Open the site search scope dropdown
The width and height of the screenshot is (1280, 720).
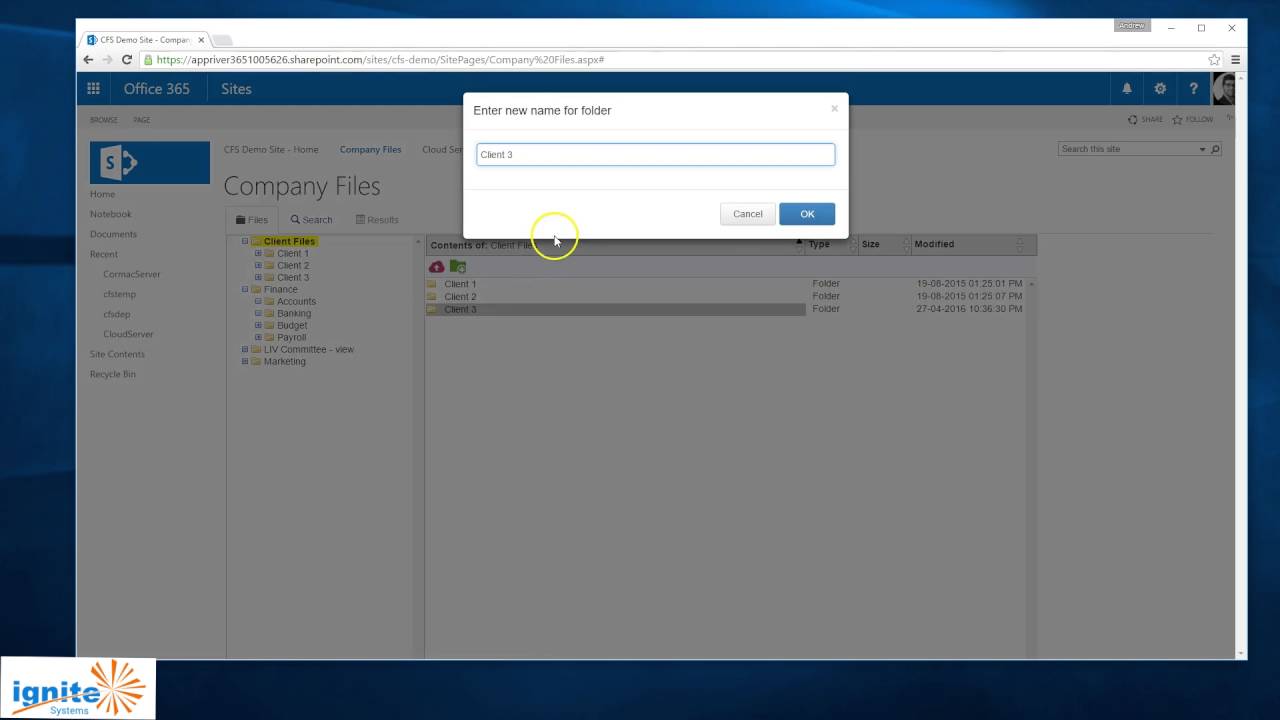tap(1202, 149)
